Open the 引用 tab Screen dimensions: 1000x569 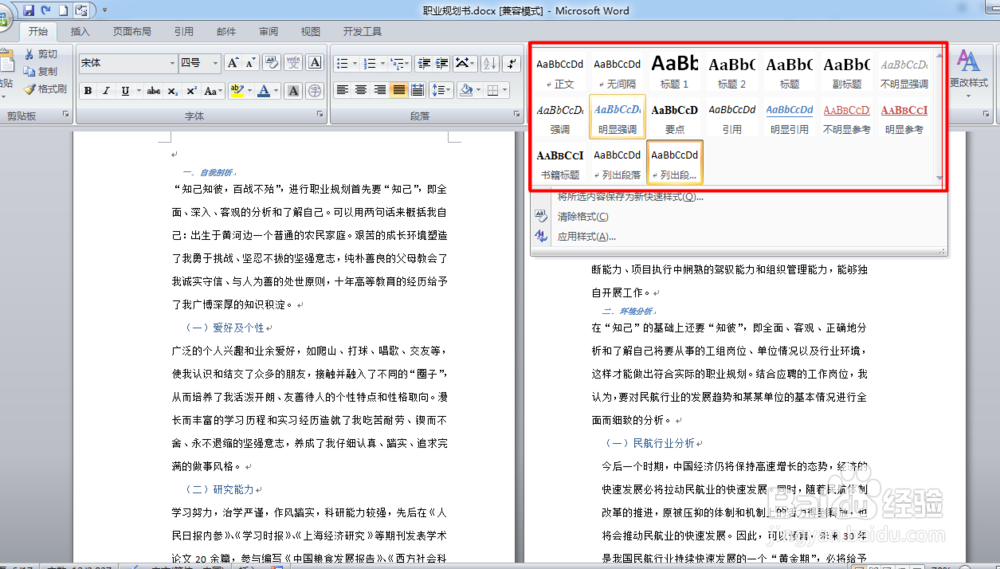click(x=184, y=31)
